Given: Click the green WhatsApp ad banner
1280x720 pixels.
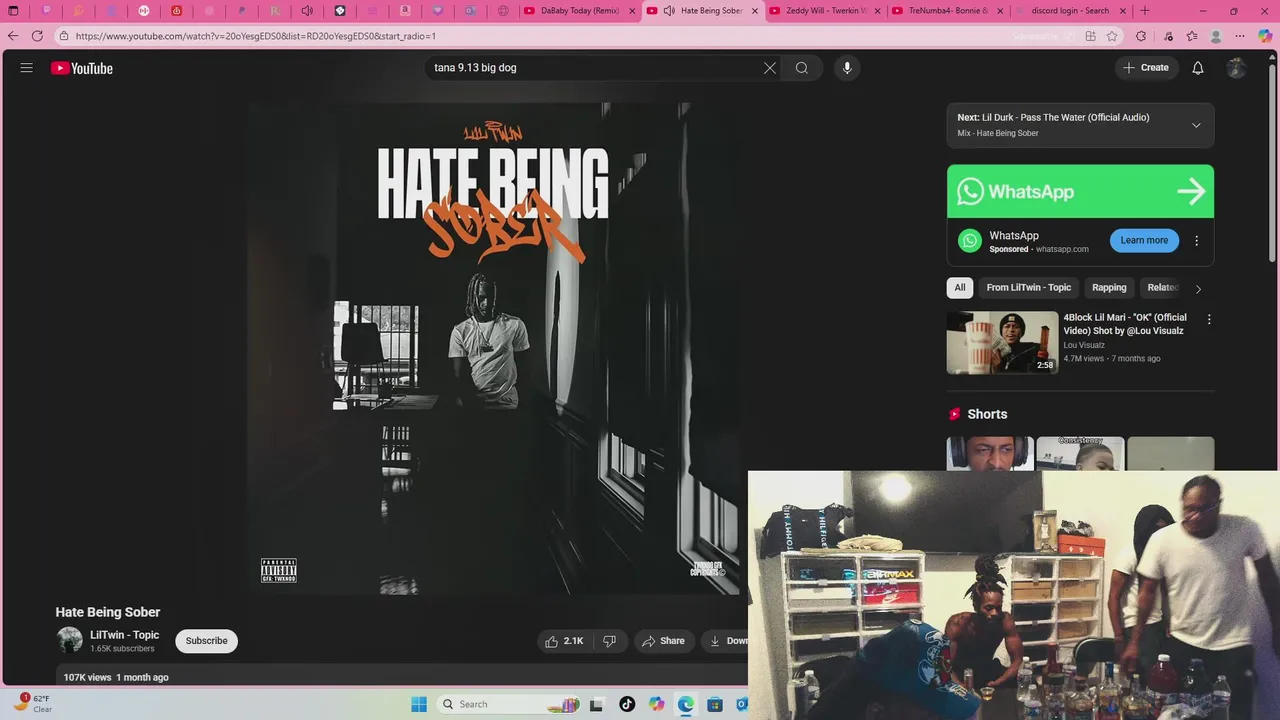Looking at the screenshot, I should [x=1080, y=191].
